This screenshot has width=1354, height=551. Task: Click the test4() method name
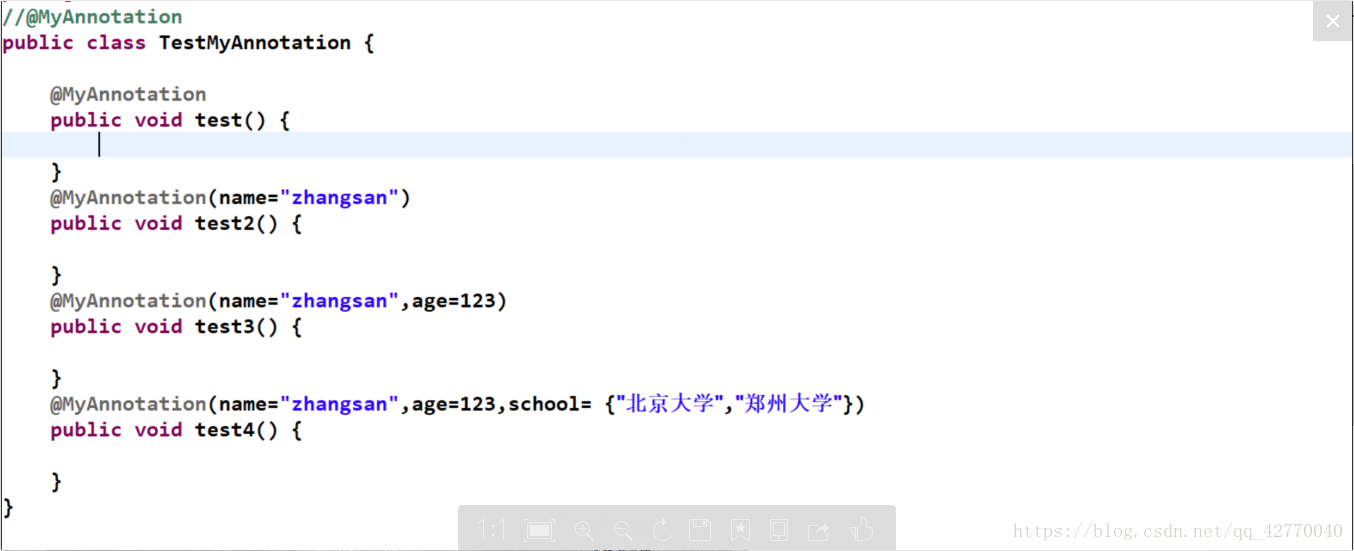pyautogui.click(x=237, y=430)
